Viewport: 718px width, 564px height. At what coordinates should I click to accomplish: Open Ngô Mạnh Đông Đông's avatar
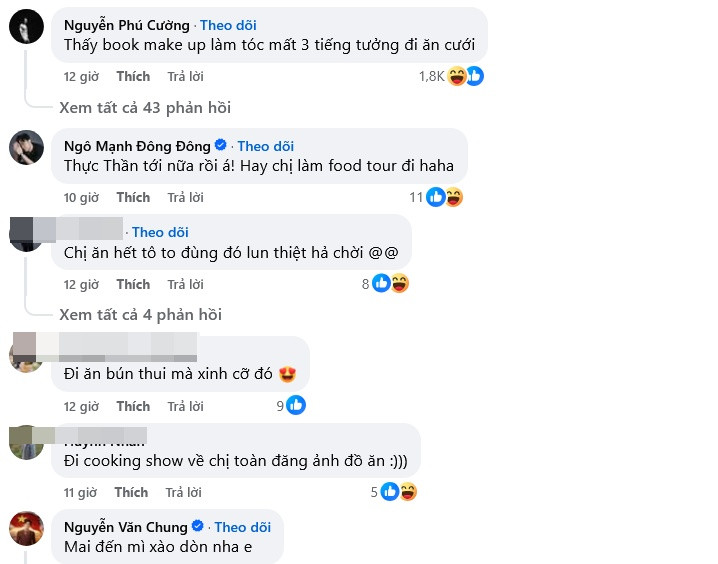[25, 148]
